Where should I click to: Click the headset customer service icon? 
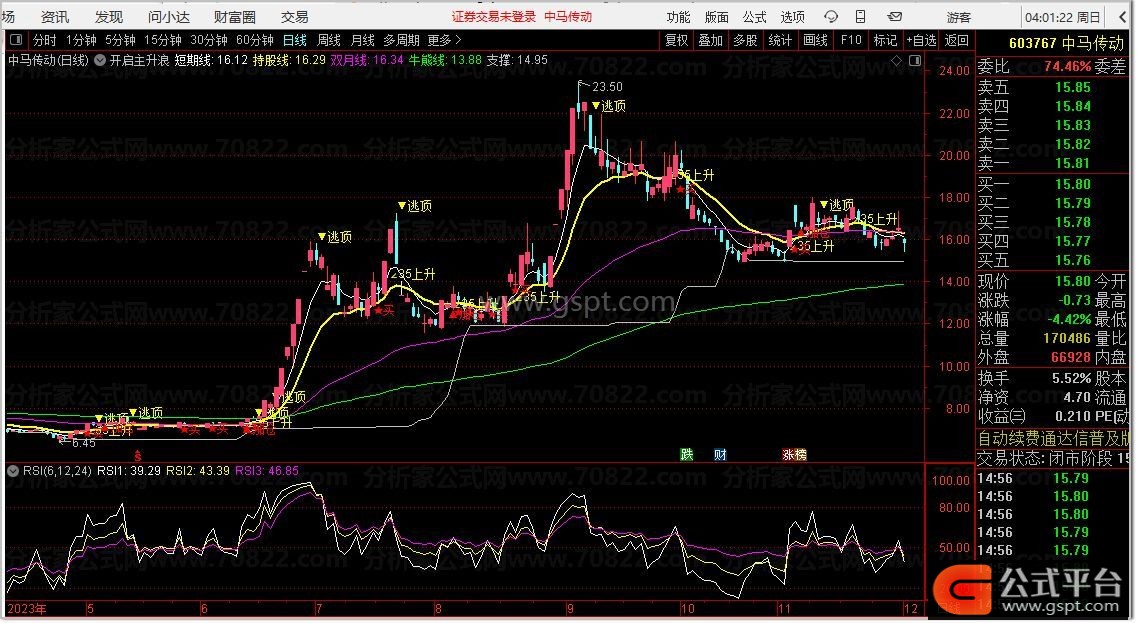tap(831, 17)
